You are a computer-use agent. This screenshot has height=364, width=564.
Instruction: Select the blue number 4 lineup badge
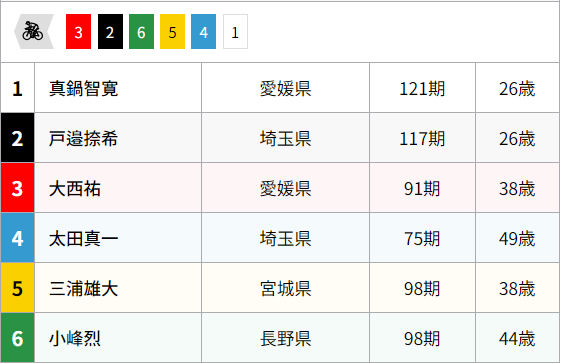[x=204, y=32]
